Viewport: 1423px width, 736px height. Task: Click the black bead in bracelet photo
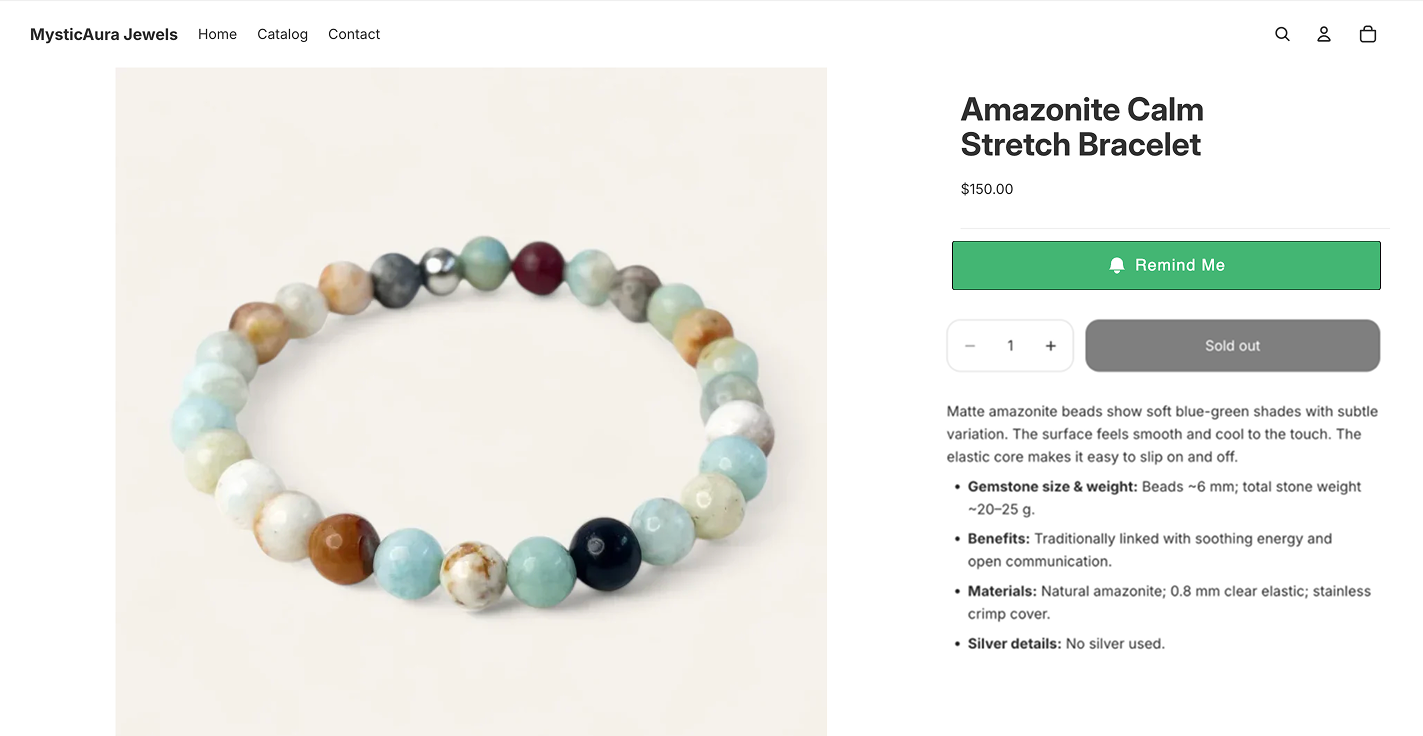coord(605,553)
